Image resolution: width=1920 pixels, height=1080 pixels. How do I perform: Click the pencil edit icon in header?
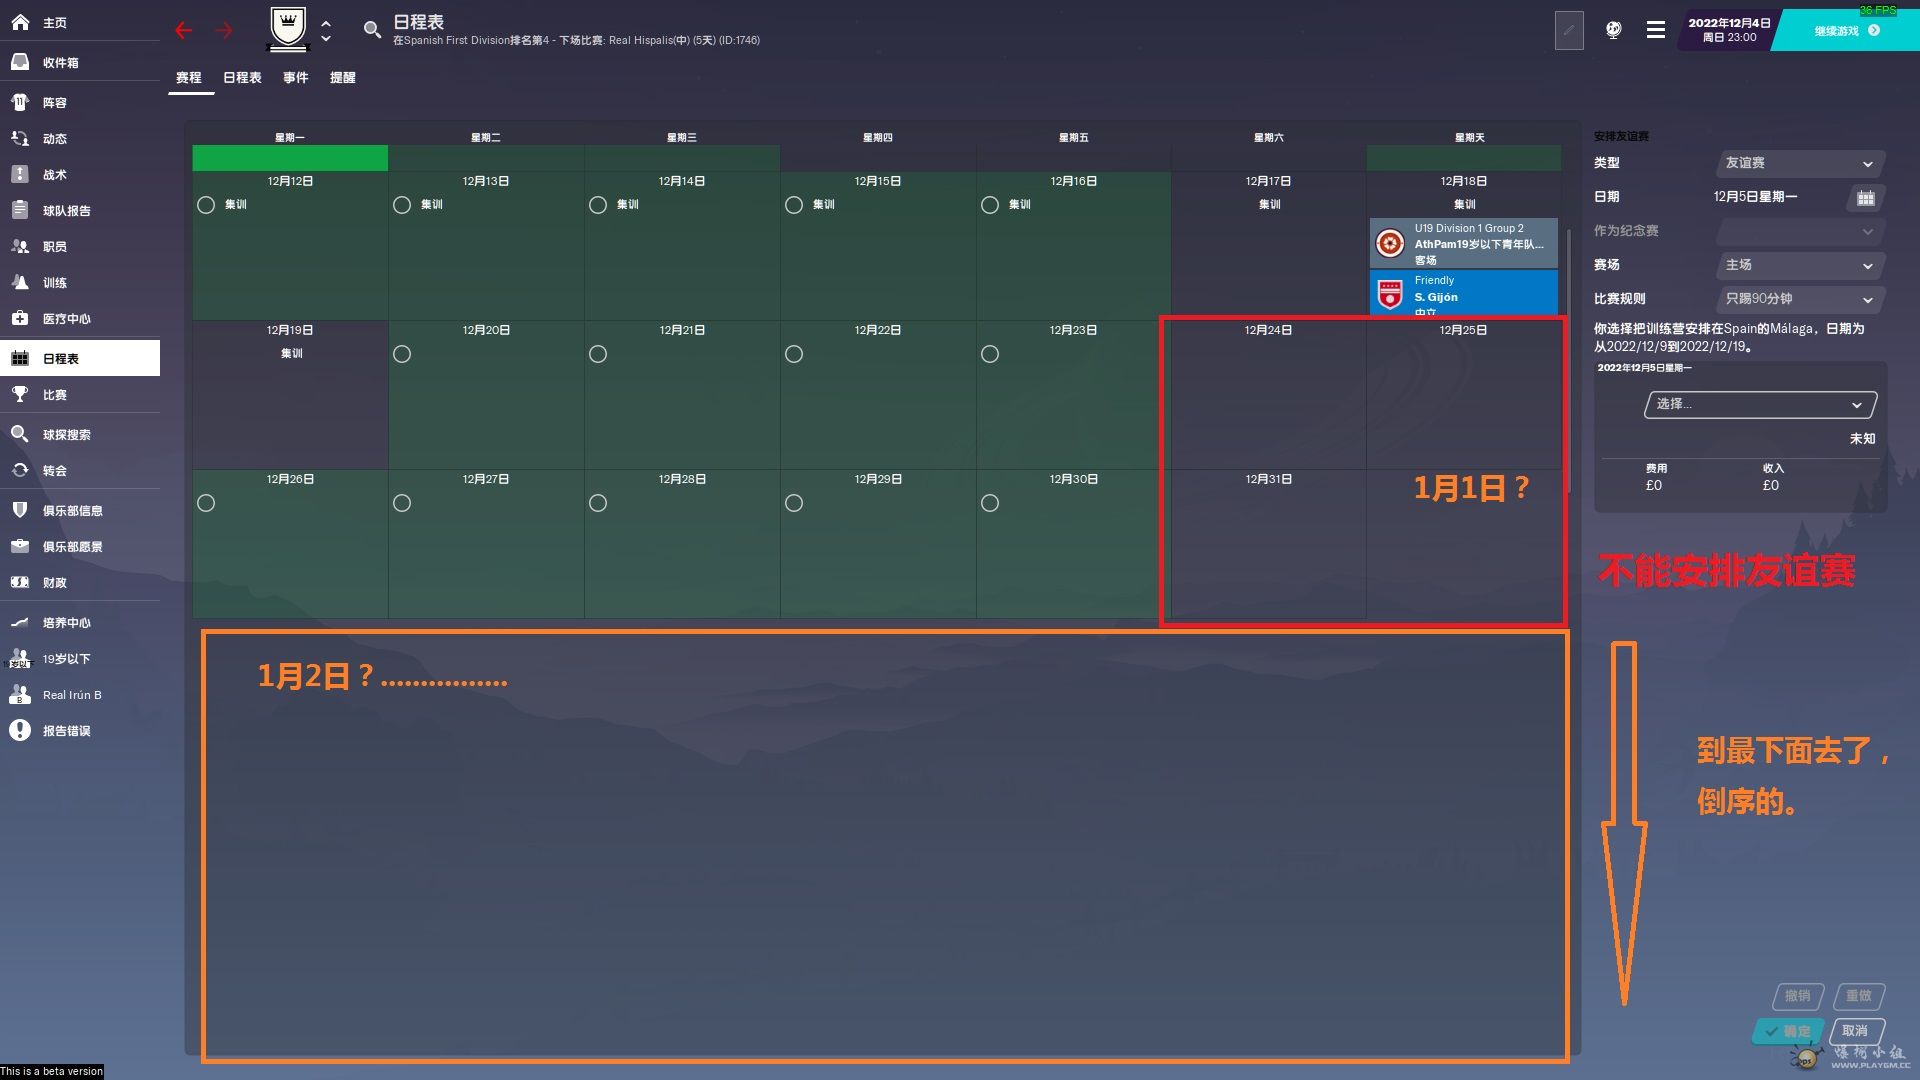pyautogui.click(x=1569, y=30)
